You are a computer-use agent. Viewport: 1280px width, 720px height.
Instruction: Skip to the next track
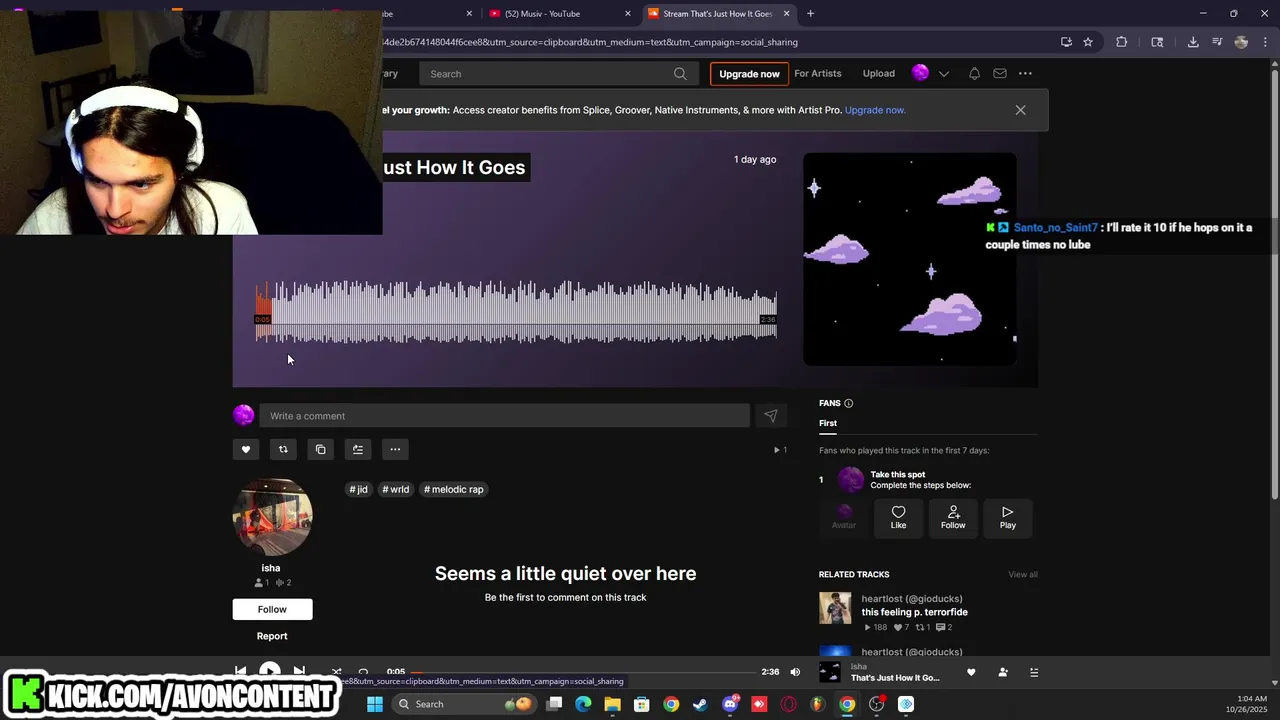299,671
